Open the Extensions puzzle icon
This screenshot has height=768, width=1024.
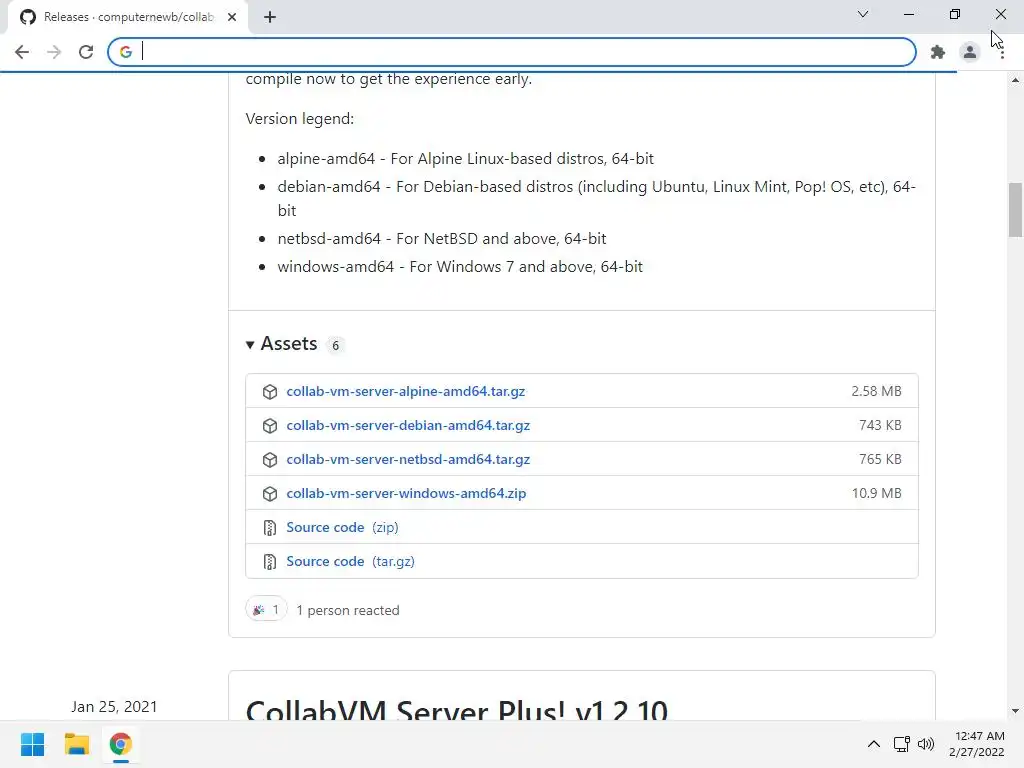(x=938, y=52)
